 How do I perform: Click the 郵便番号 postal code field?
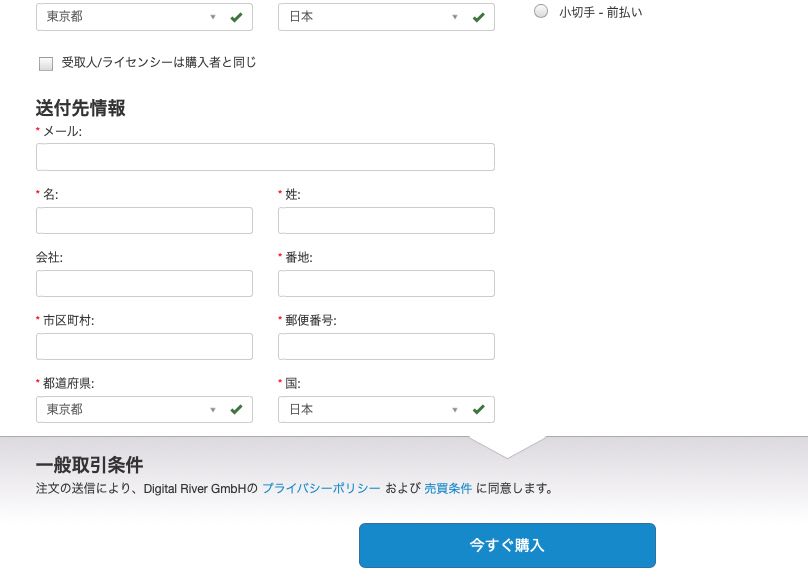pyautogui.click(x=386, y=346)
